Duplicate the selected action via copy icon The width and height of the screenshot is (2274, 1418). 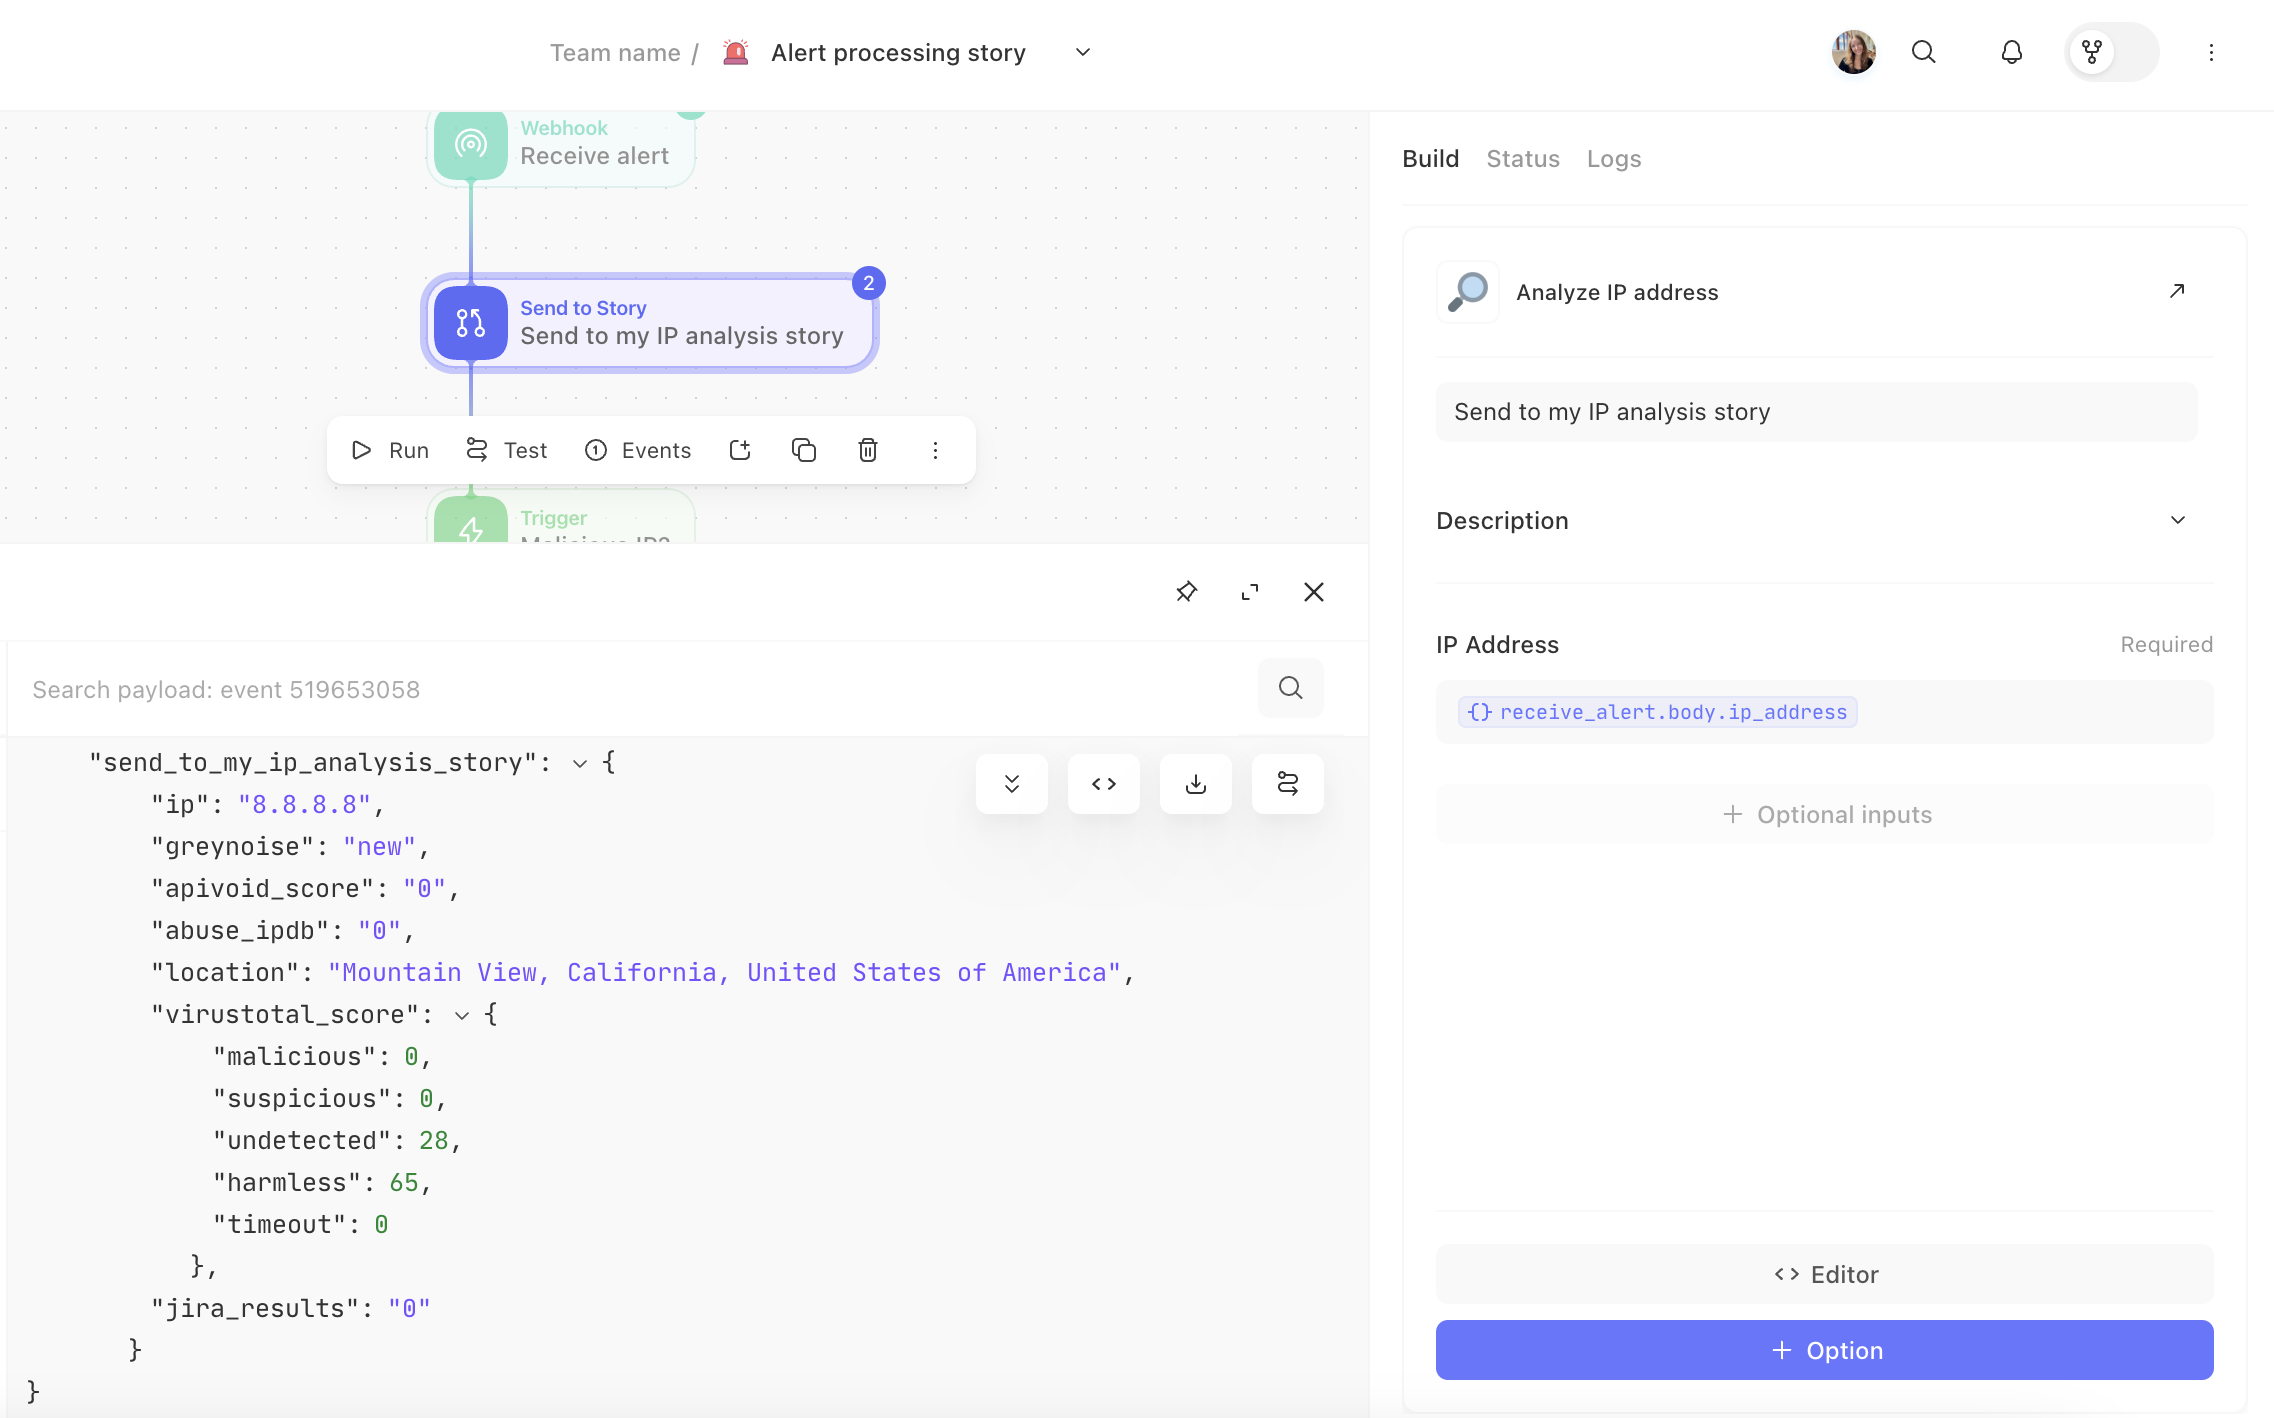click(804, 450)
